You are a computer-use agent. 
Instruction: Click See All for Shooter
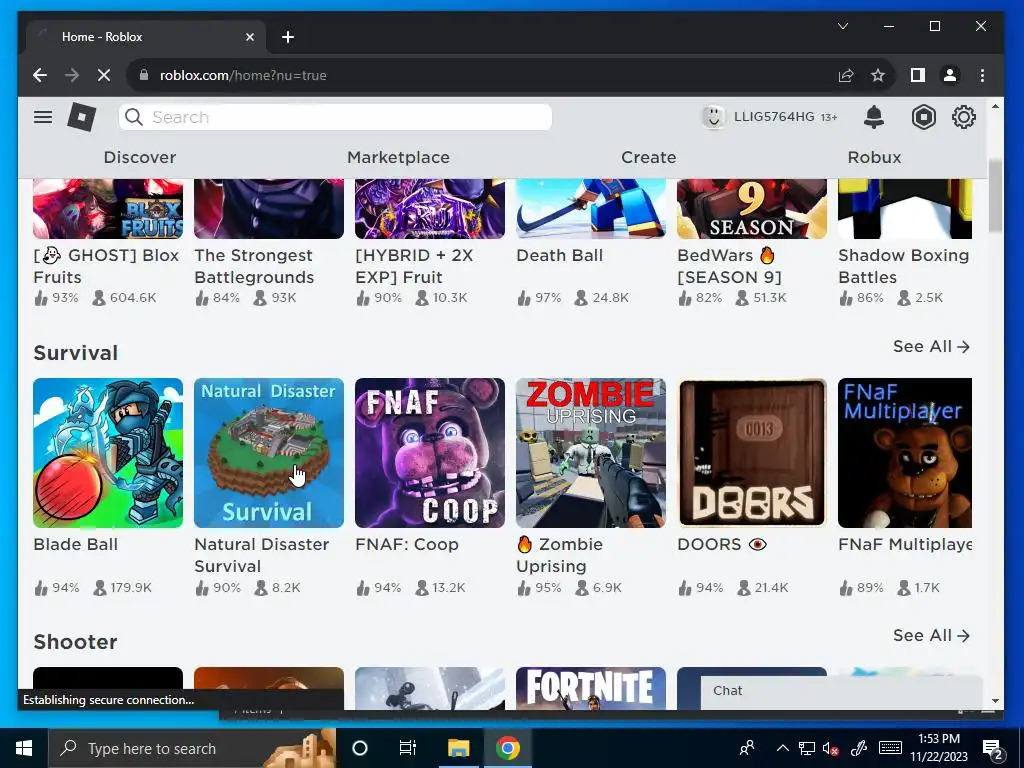coord(931,635)
